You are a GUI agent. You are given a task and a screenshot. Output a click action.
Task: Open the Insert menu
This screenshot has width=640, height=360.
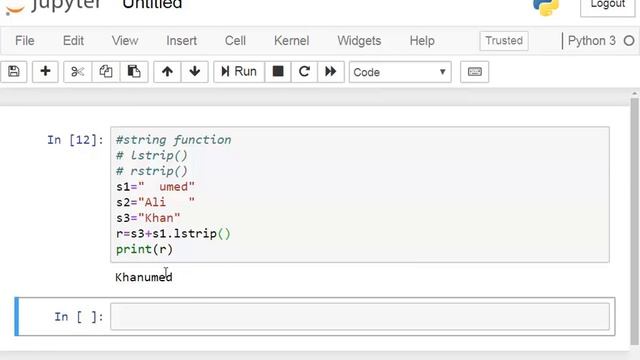(181, 41)
